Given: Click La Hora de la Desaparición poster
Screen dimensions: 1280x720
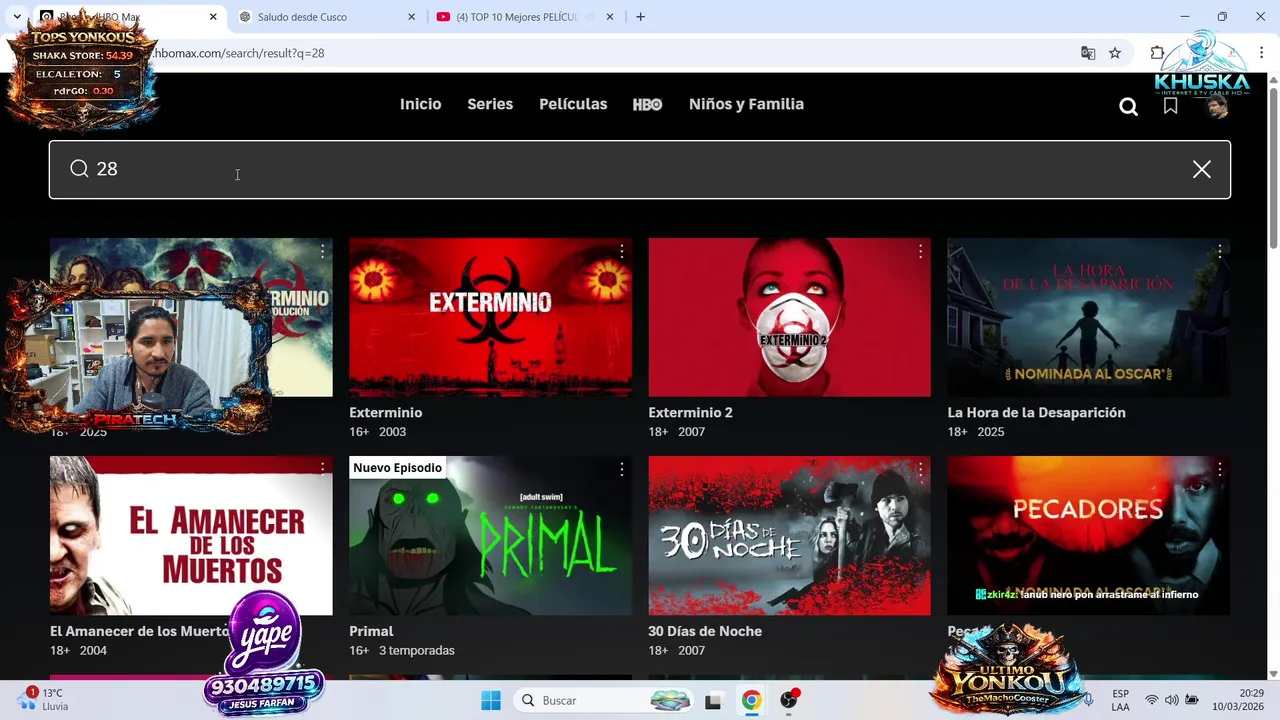Looking at the screenshot, I should pos(1088,317).
